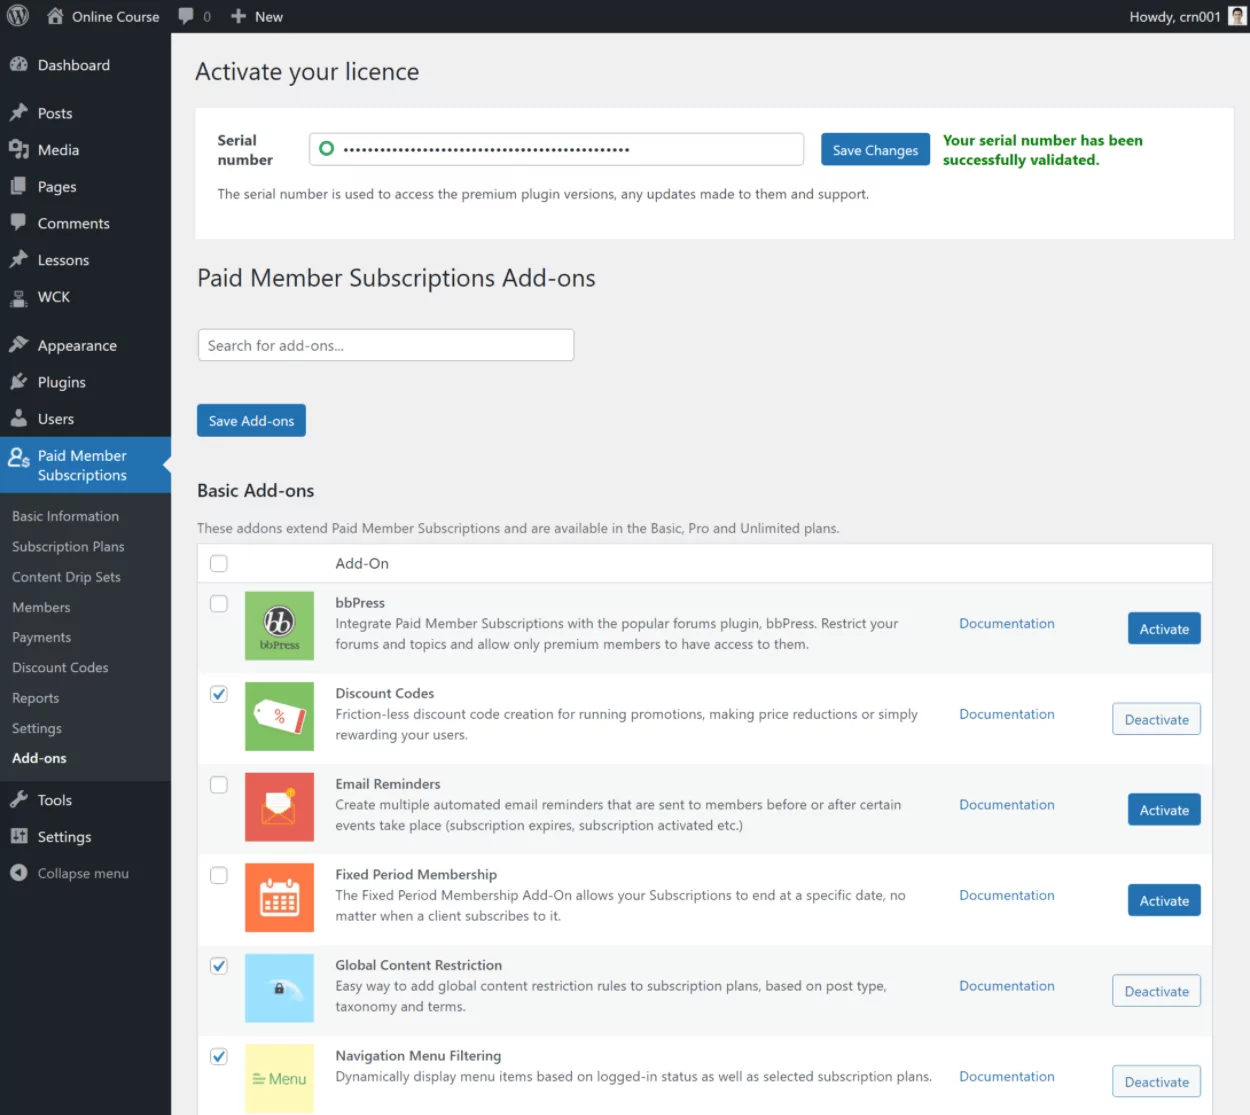The height and width of the screenshot is (1115, 1250).
Task: Open the comments bubble icon in admin bar
Action: [x=186, y=16]
